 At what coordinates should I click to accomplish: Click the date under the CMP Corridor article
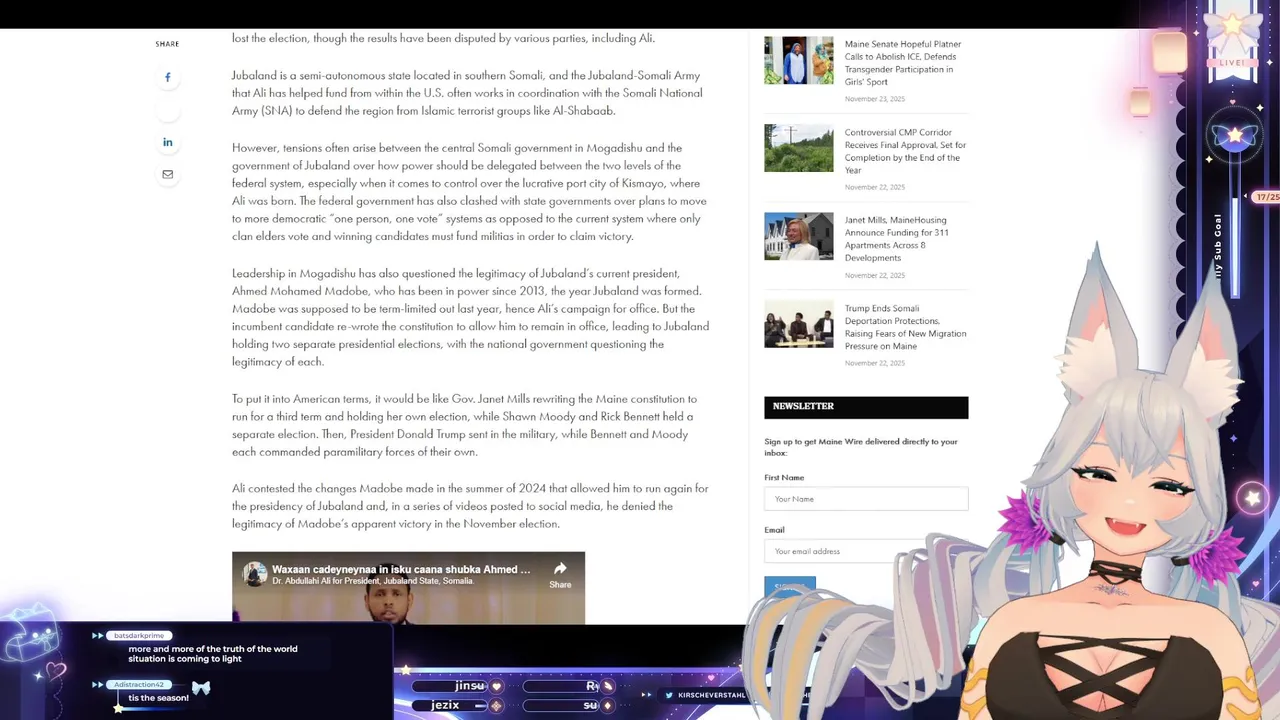coord(874,187)
